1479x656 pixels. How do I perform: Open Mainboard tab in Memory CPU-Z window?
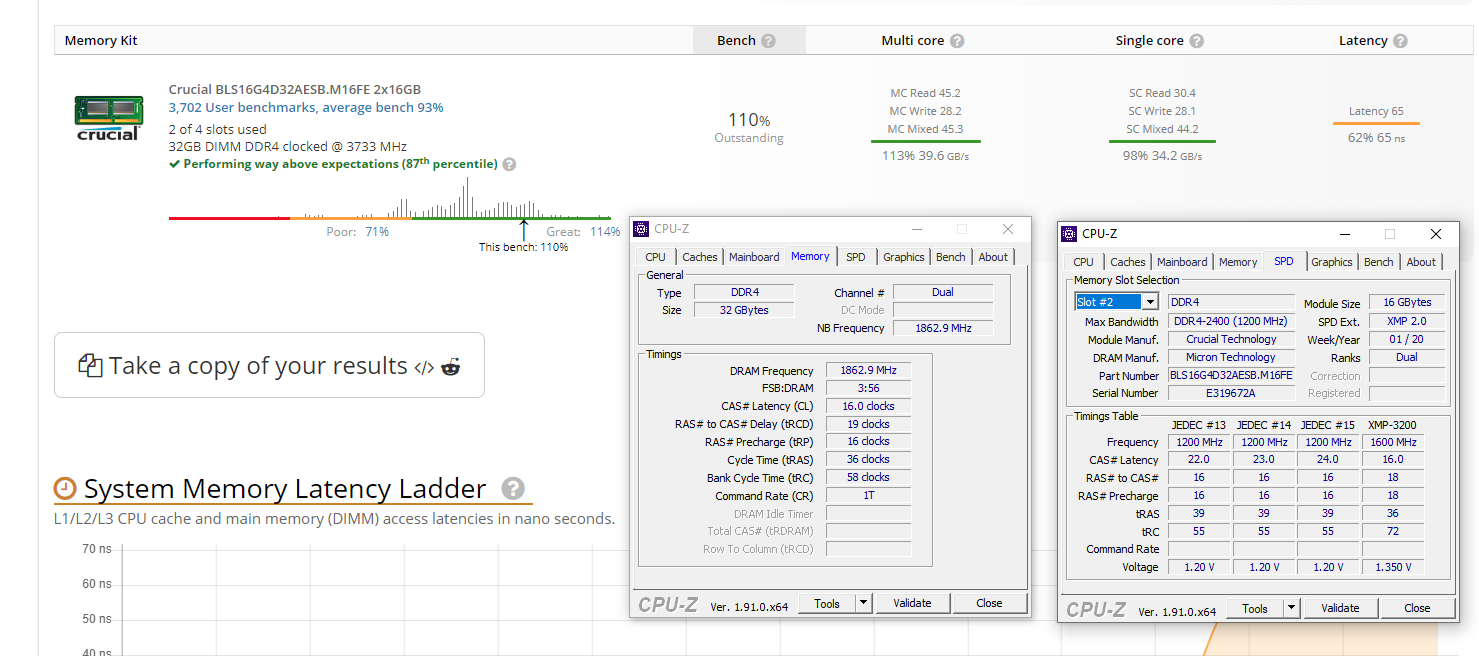point(754,257)
